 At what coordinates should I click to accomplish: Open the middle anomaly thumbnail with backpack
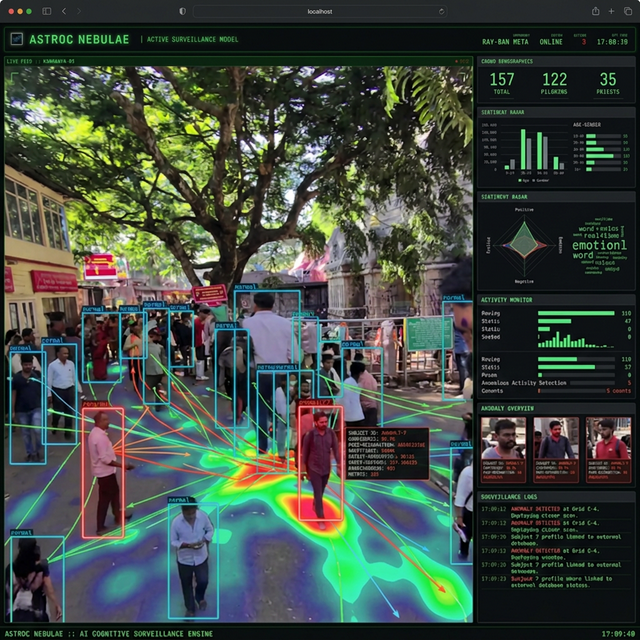point(556,450)
